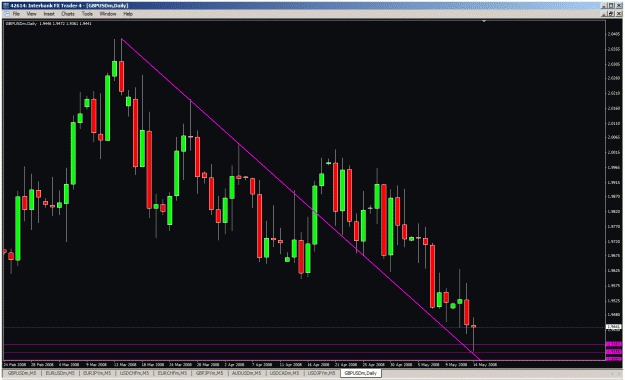625x380 pixels.
Task: Open the Insert menu
Action: [x=49, y=14]
